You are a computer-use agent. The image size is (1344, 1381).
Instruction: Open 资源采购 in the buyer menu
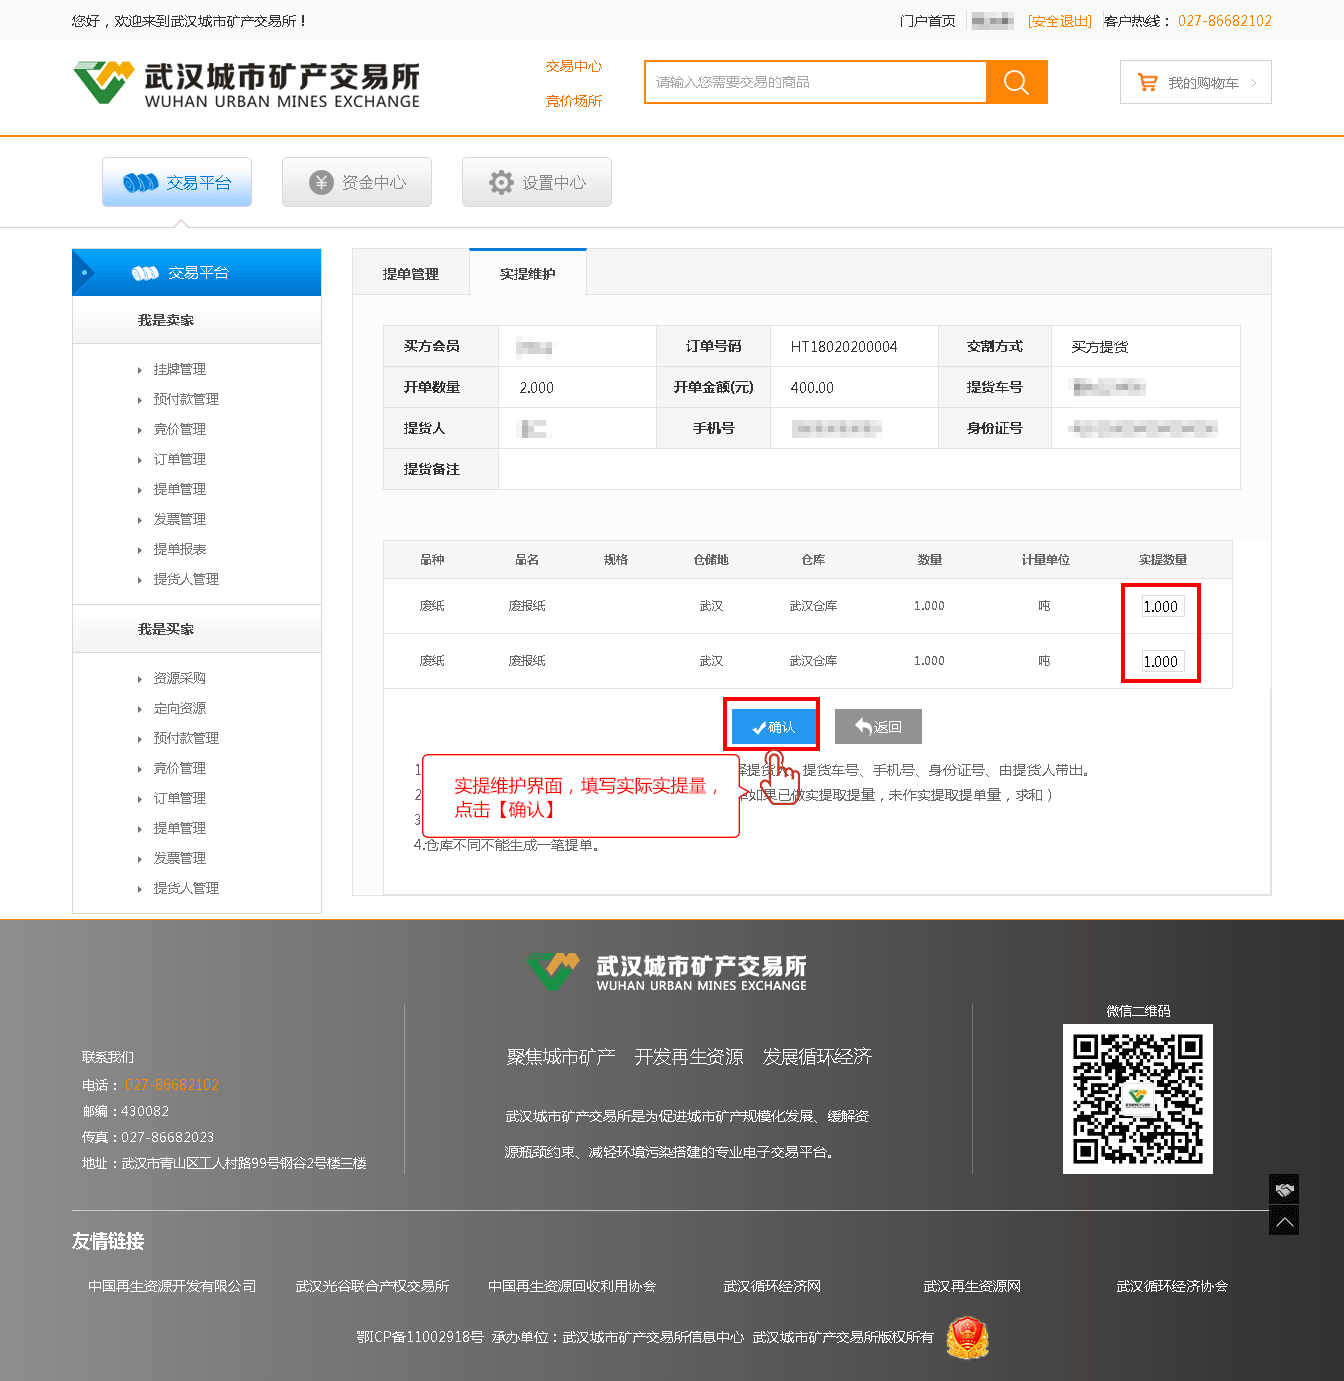pyautogui.click(x=179, y=678)
